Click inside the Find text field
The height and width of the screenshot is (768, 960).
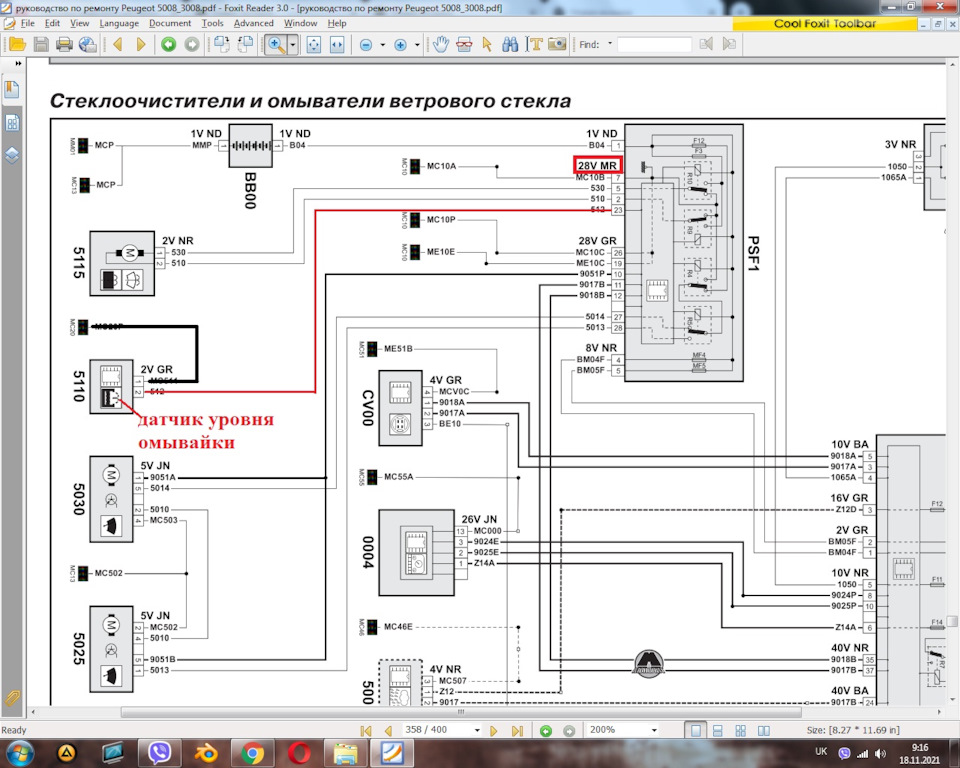654,44
